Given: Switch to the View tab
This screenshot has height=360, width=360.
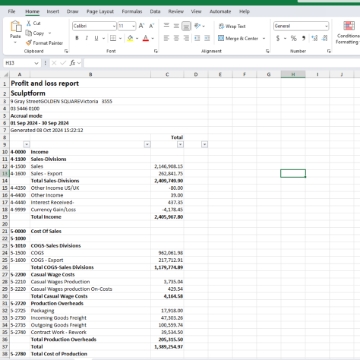Looking at the screenshot, I should [x=196, y=11].
